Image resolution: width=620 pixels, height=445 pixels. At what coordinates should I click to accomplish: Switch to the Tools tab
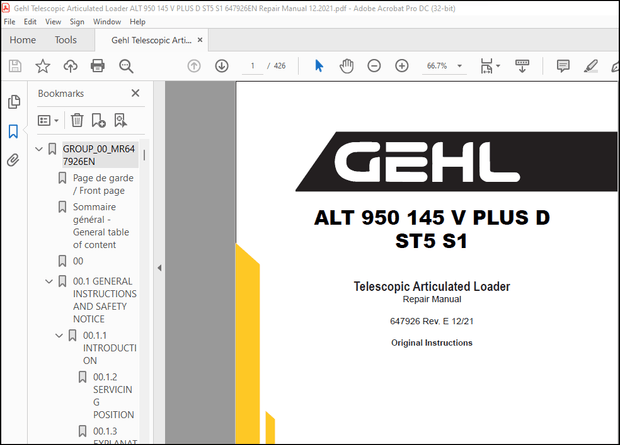coord(66,40)
